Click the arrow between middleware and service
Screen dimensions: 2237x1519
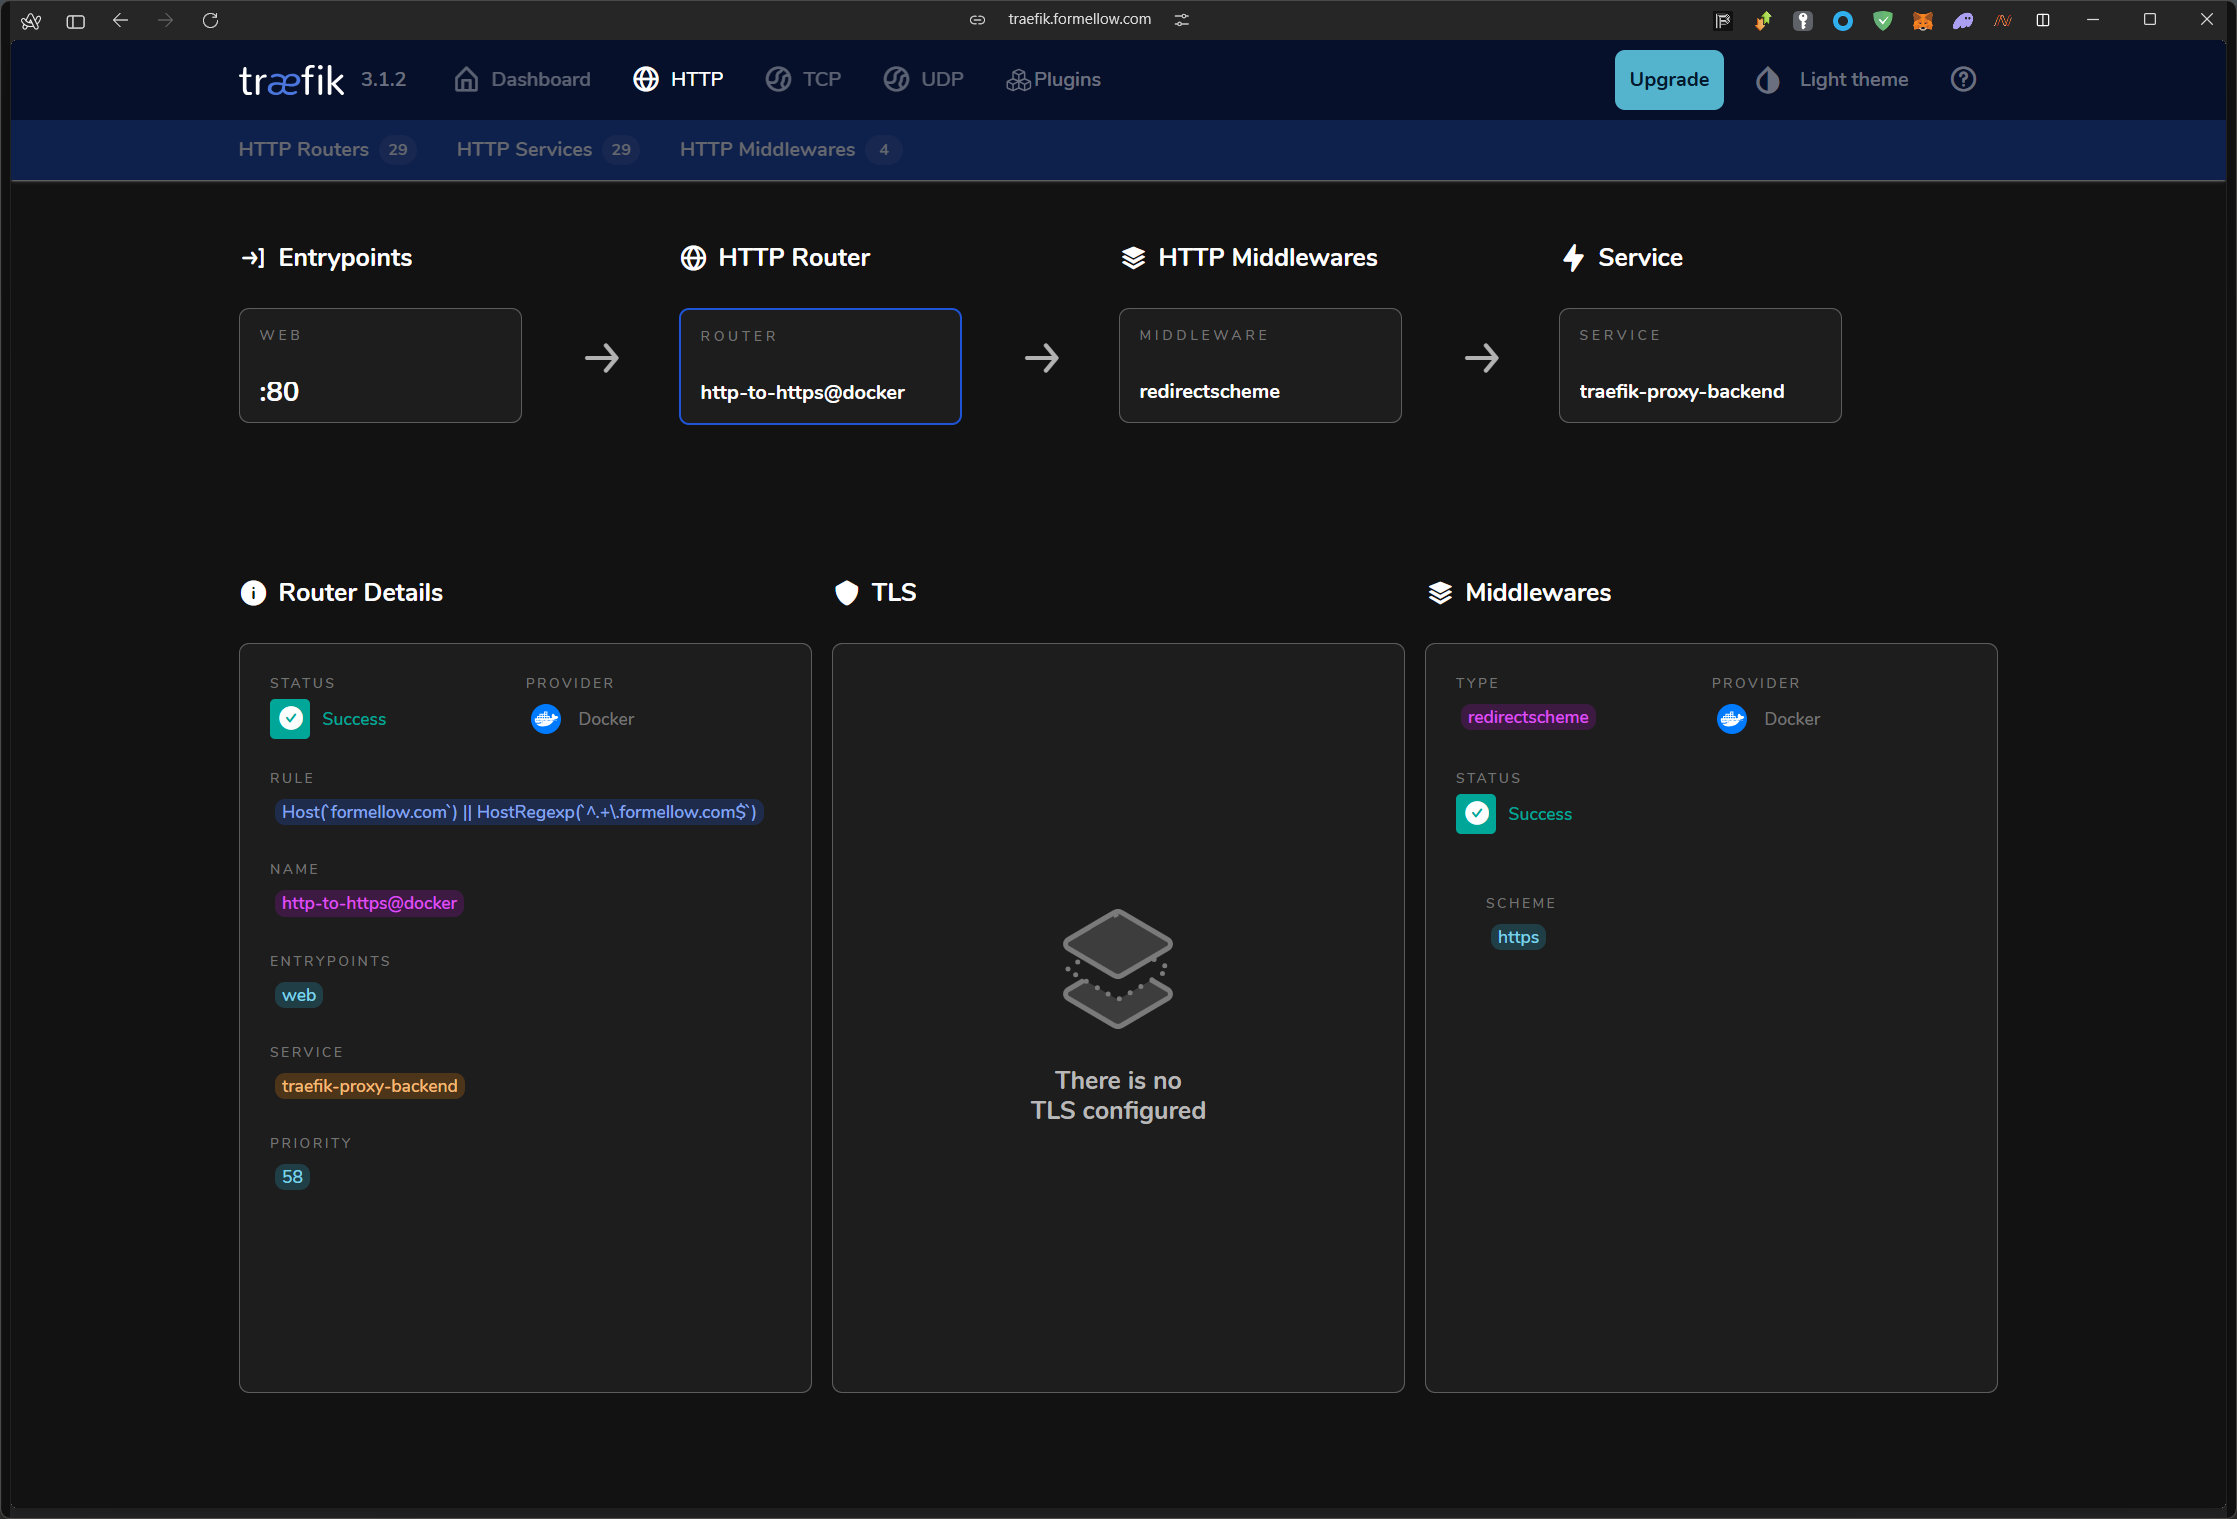[1482, 358]
